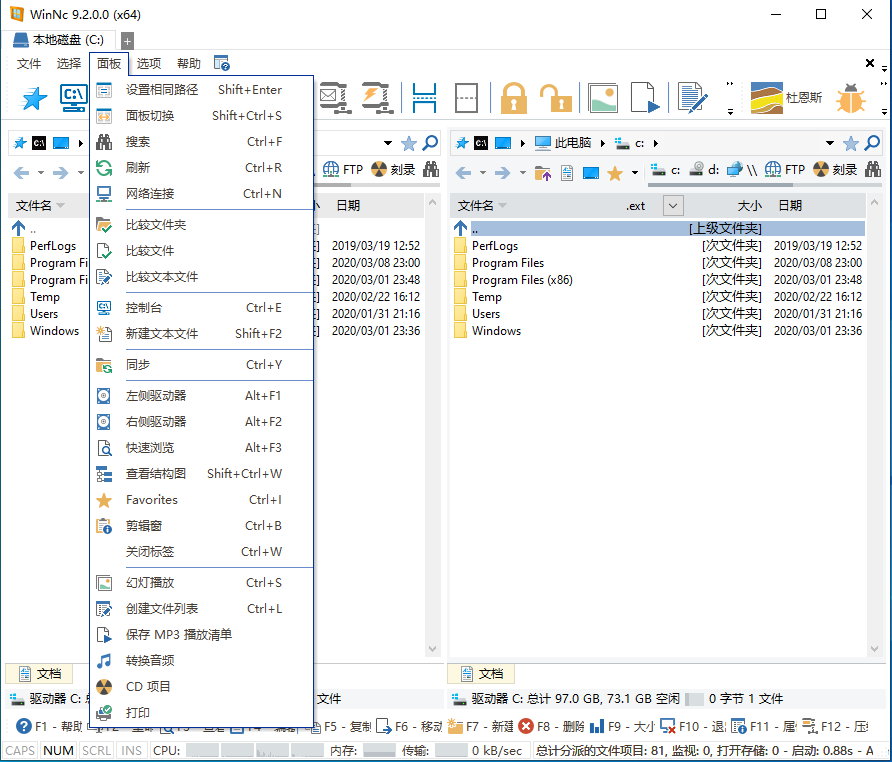Click the 杜恩斯 toolbar button
The height and width of the screenshot is (762, 892).
click(x=787, y=98)
